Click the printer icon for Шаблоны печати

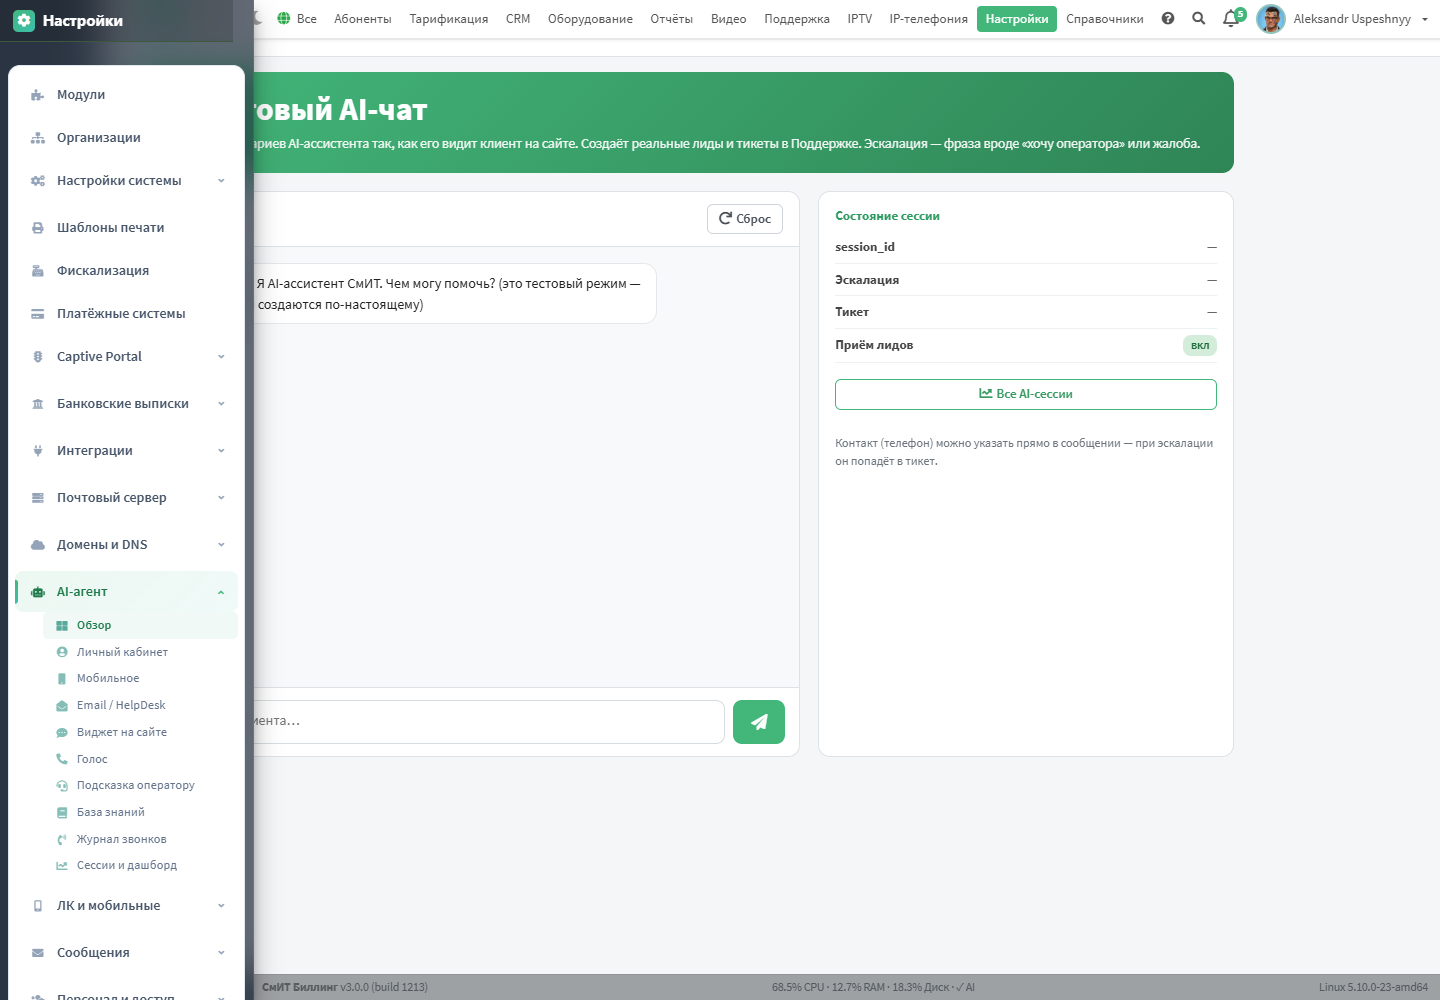[x=38, y=228]
